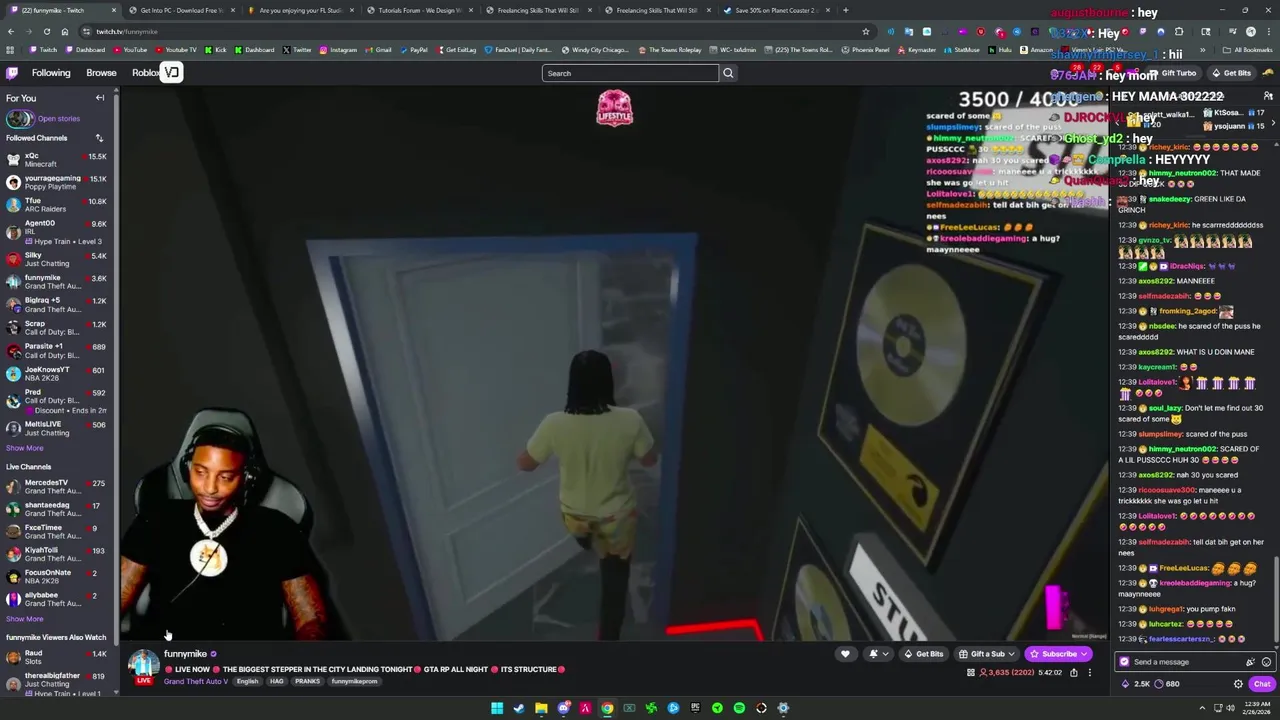Image resolution: width=1280 pixels, height=720 pixels.
Task: Open Kick bookmark
Action: coord(216,50)
